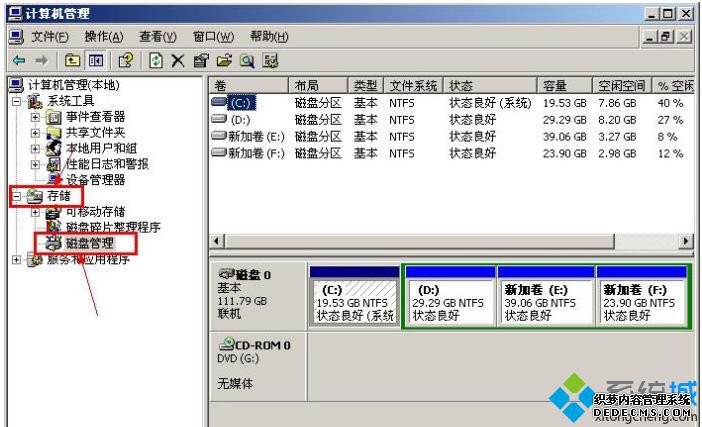
Task: Sort by the 状态 column header
Action: 490,85
